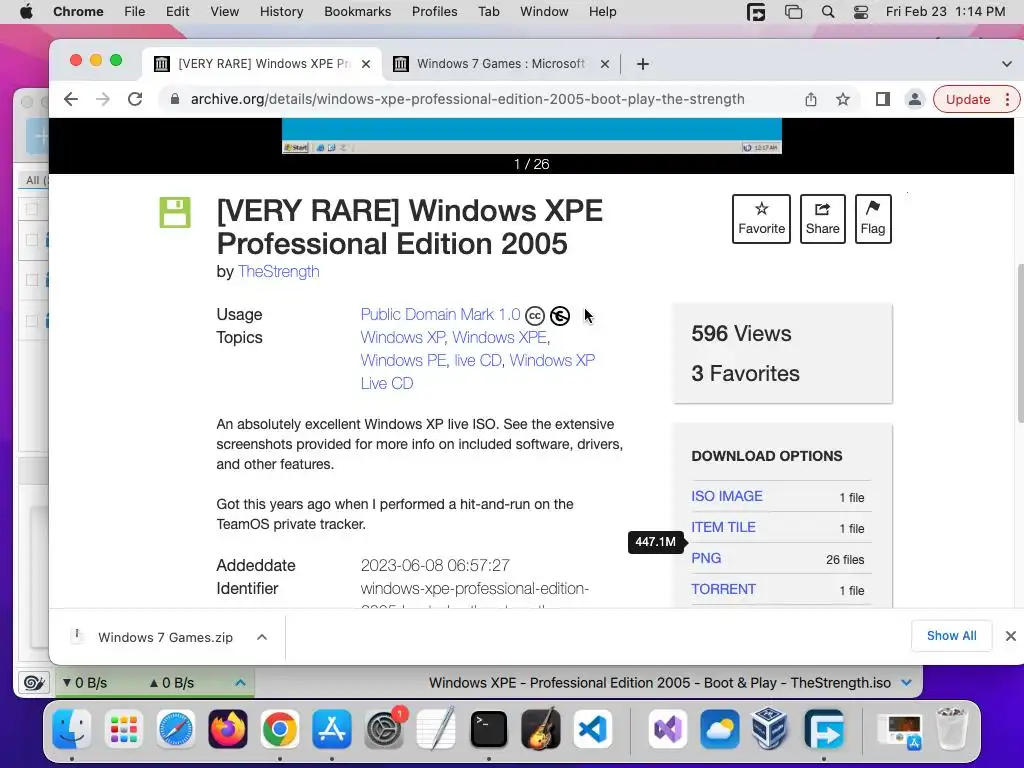Close the downloads bar

click(1010, 636)
